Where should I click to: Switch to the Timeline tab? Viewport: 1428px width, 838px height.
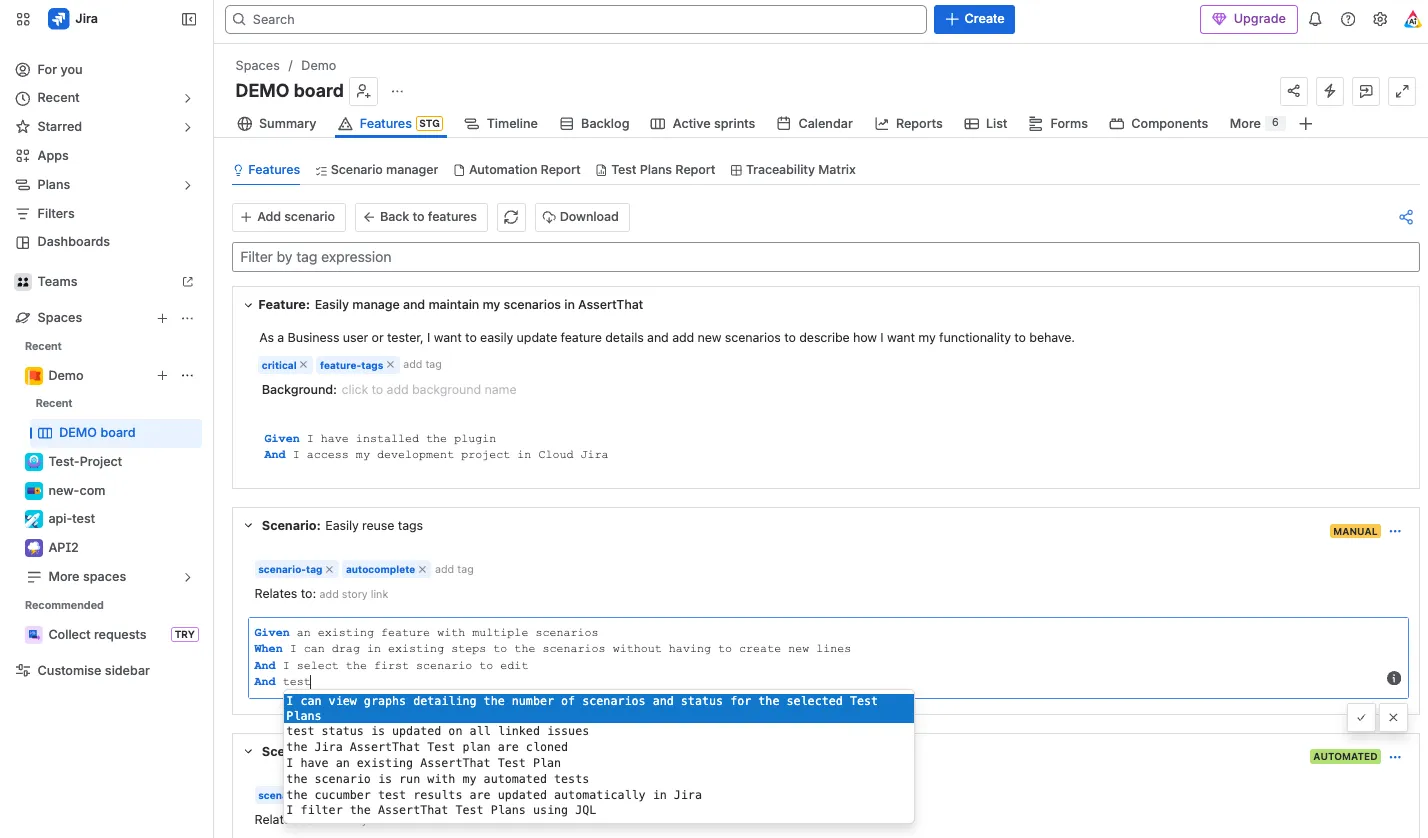pyautogui.click(x=501, y=123)
